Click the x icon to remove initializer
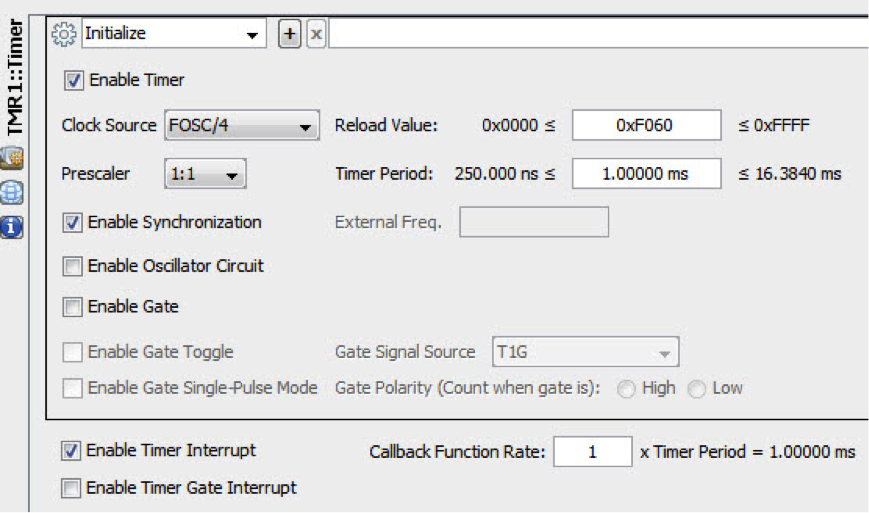Screen dimensions: 869x513 point(315,34)
